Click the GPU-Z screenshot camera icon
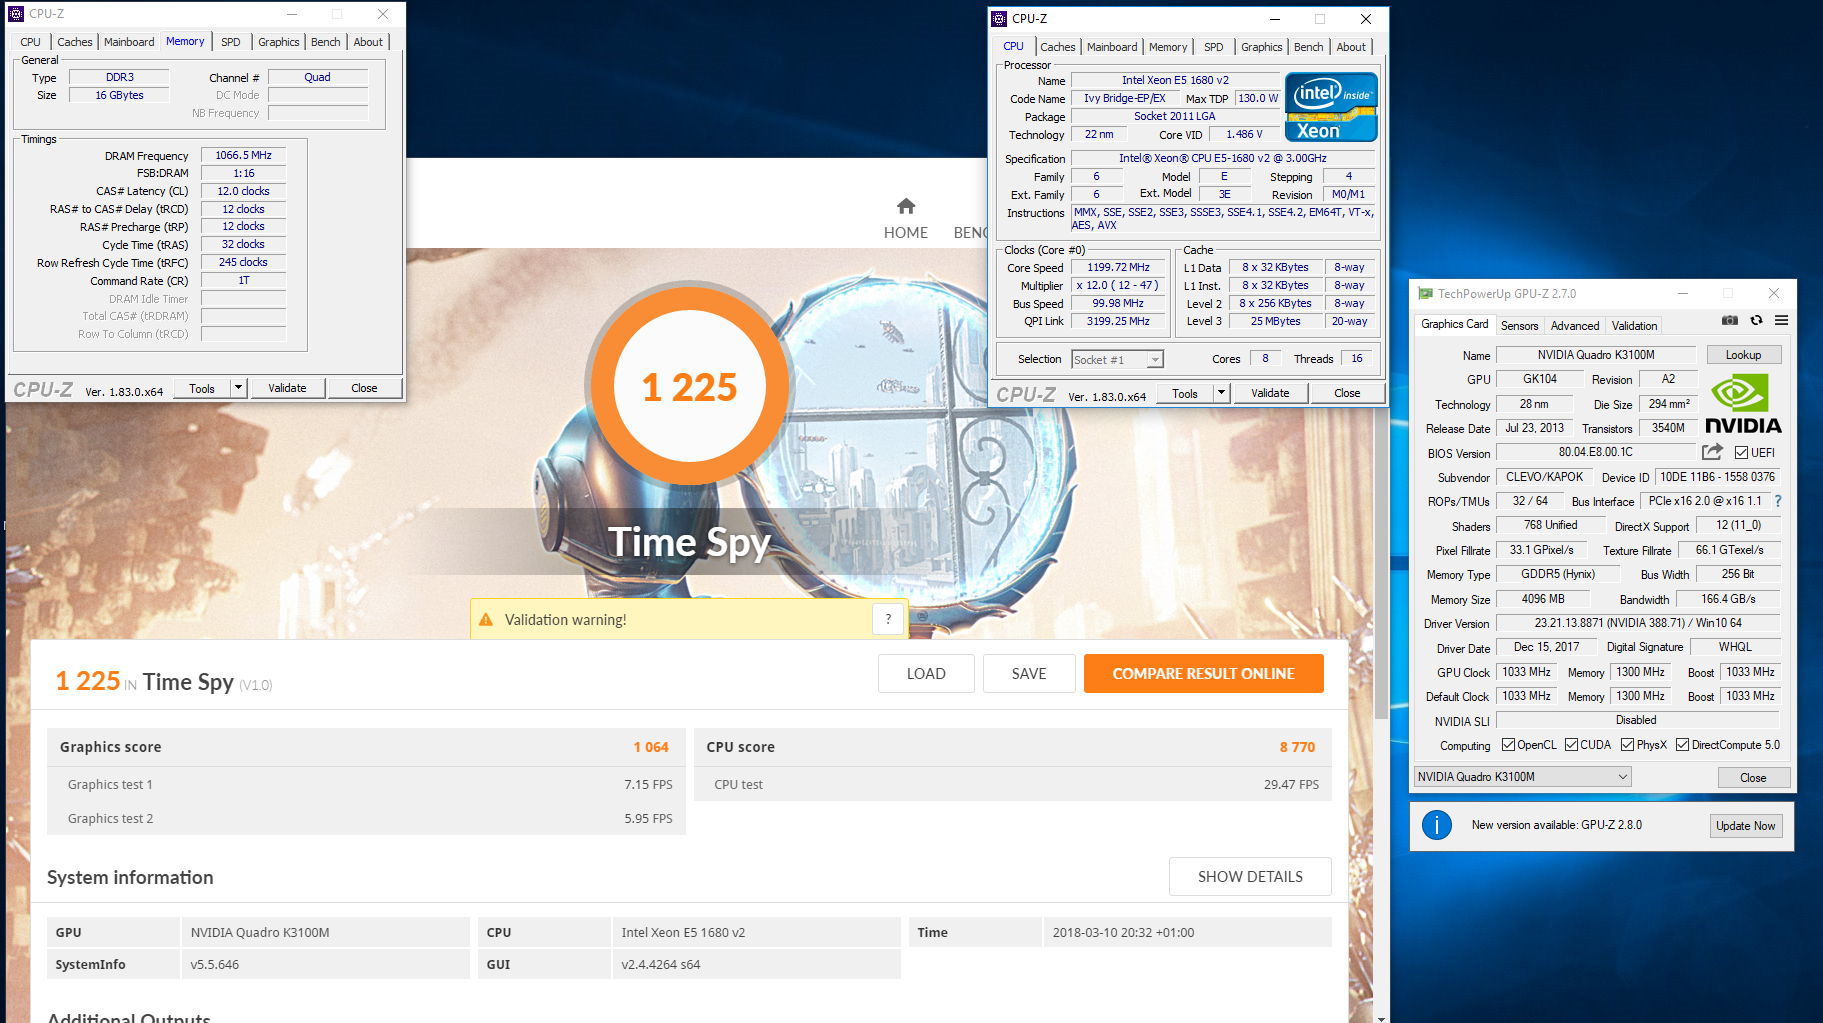1823x1023 pixels. click(1730, 321)
